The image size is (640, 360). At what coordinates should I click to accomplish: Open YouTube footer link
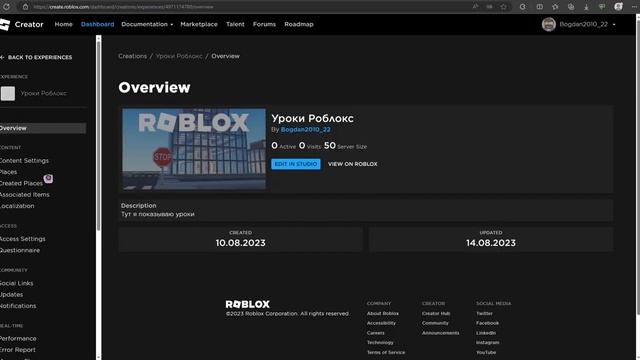(486, 352)
